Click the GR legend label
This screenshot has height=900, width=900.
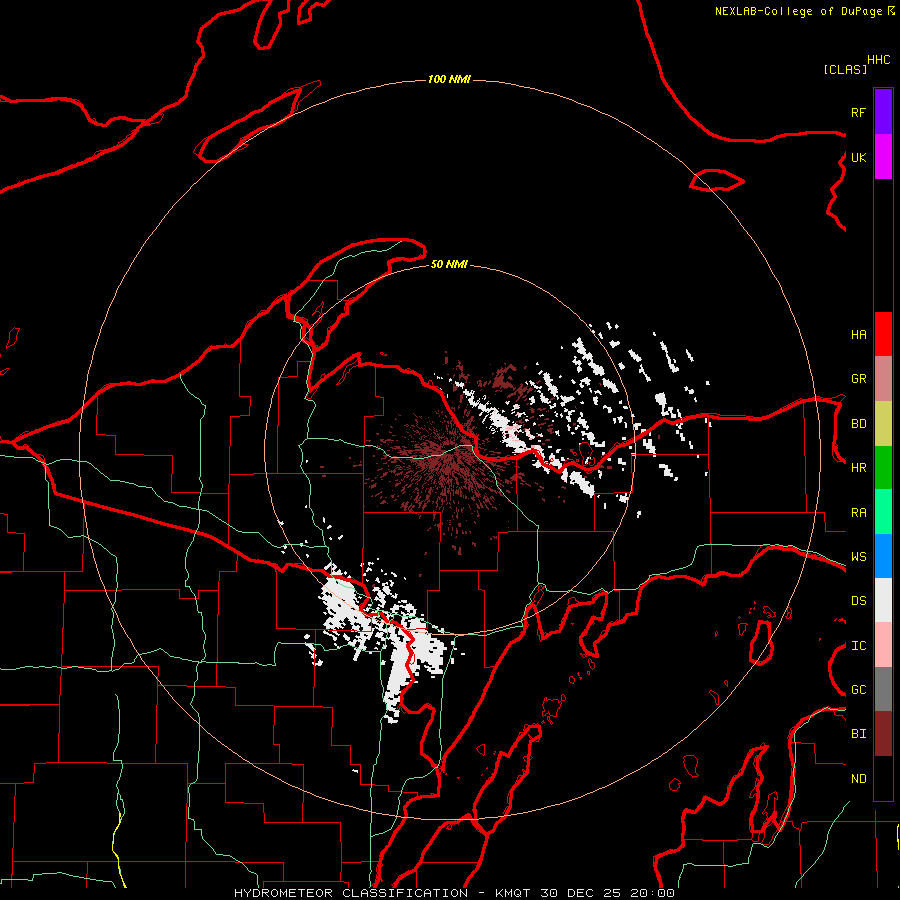click(858, 379)
